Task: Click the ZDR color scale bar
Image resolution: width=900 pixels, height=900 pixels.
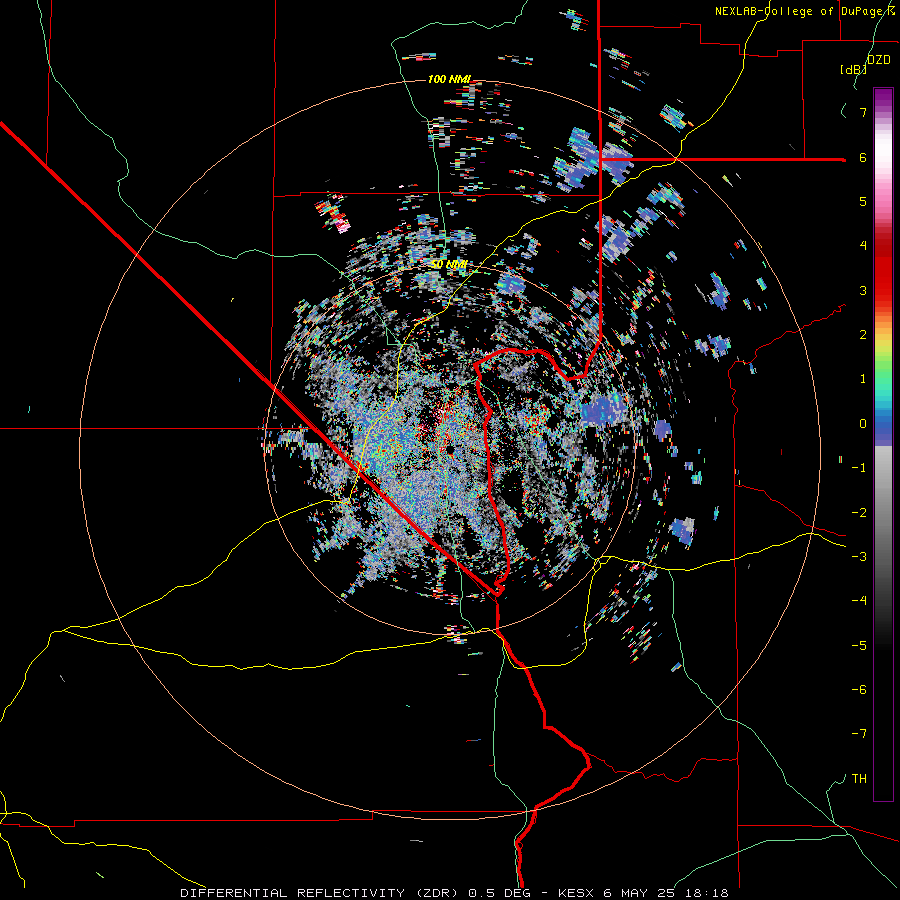Action: pyautogui.click(x=883, y=444)
